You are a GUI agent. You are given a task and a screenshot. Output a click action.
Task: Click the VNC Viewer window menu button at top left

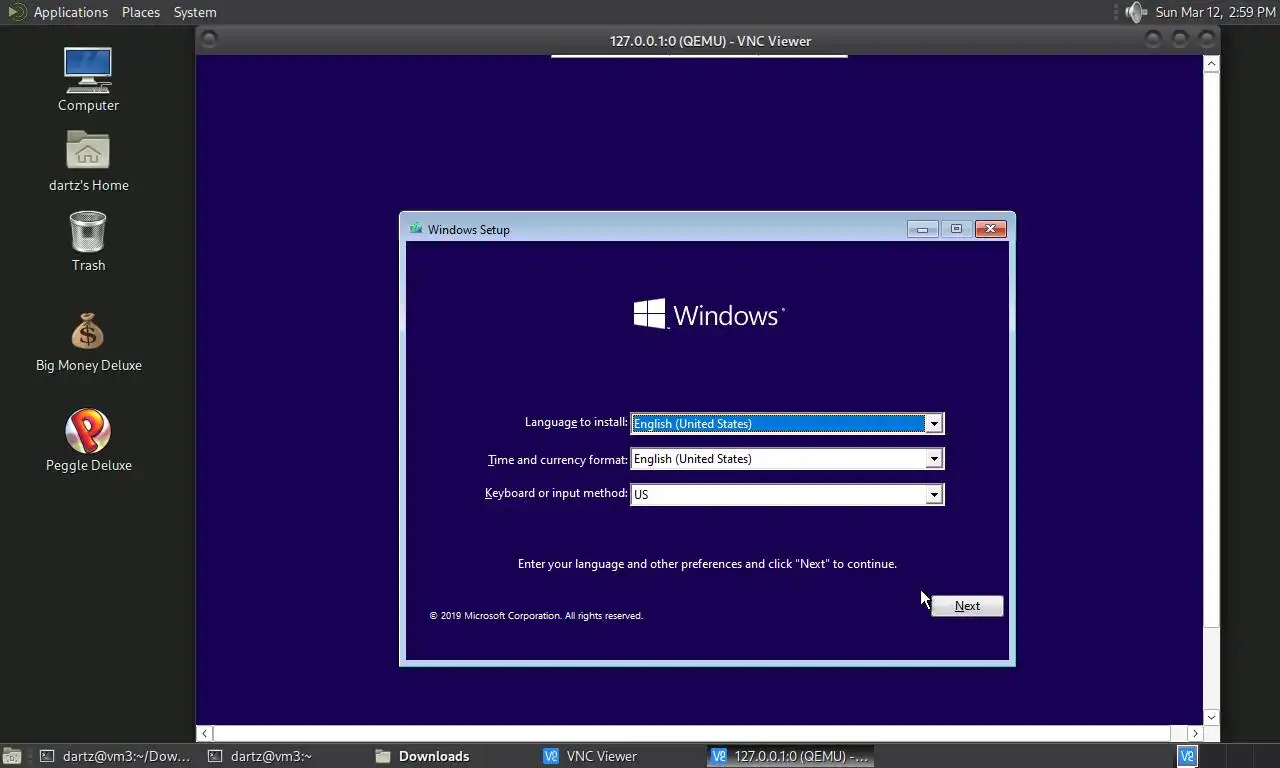209,39
